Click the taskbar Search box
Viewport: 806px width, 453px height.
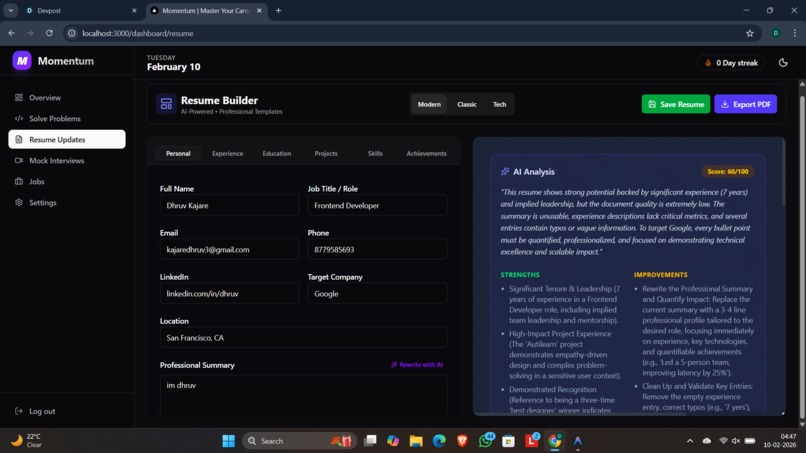coord(299,441)
